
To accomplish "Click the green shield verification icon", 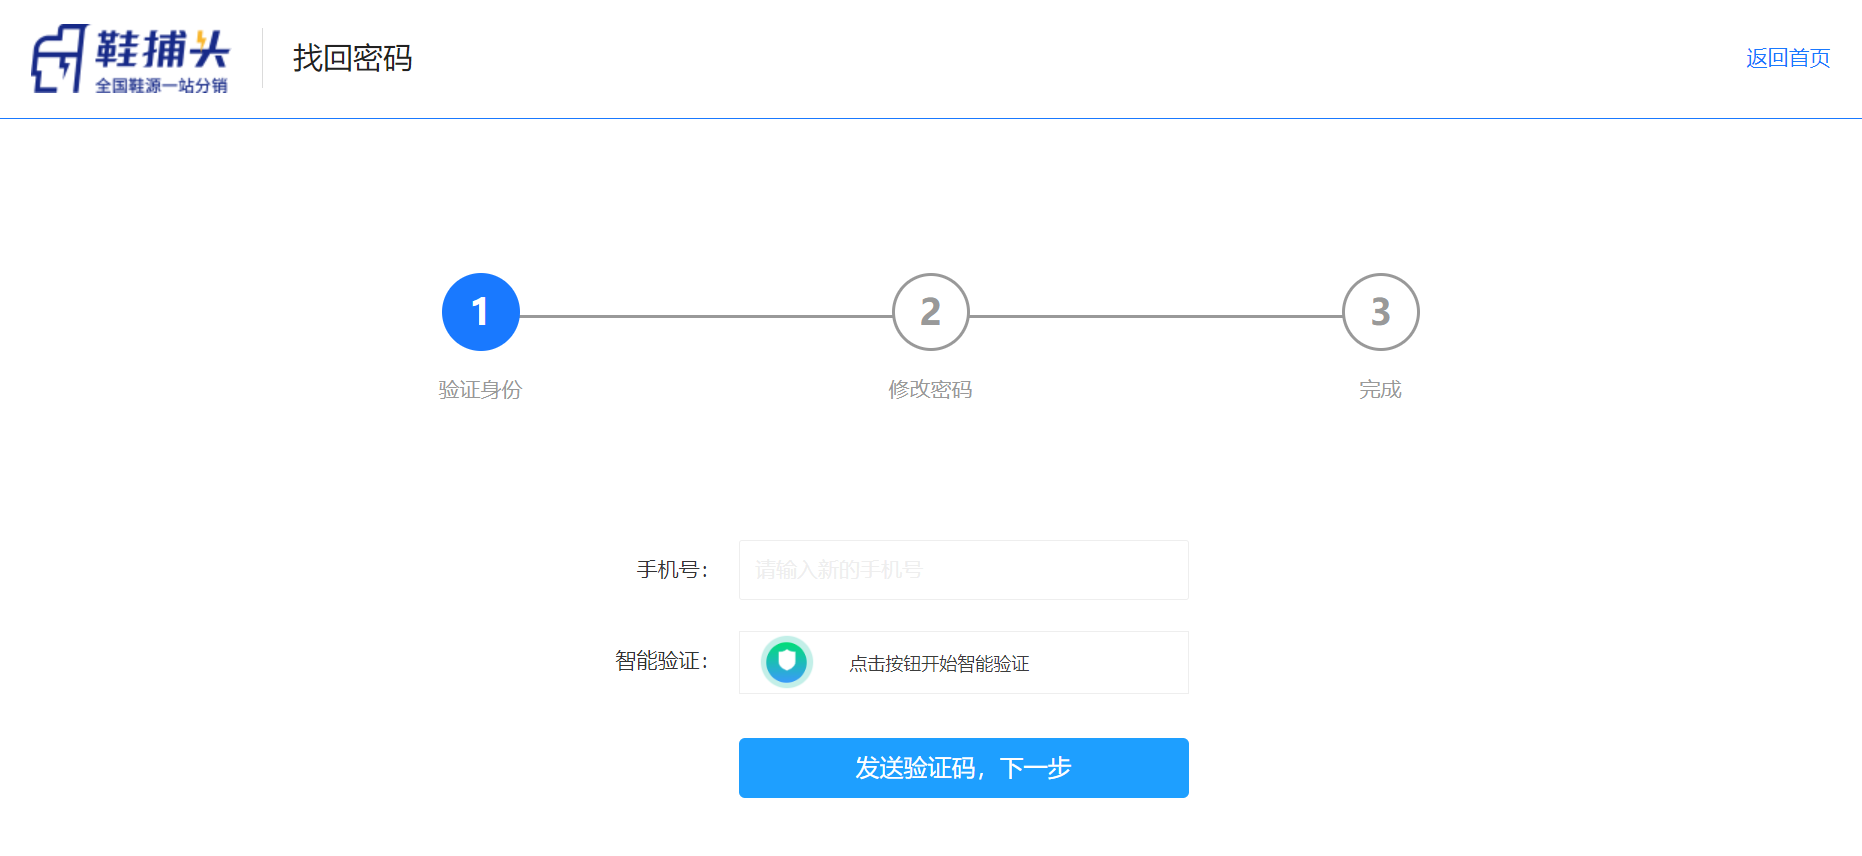I will pyautogui.click(x=786, y=662).
